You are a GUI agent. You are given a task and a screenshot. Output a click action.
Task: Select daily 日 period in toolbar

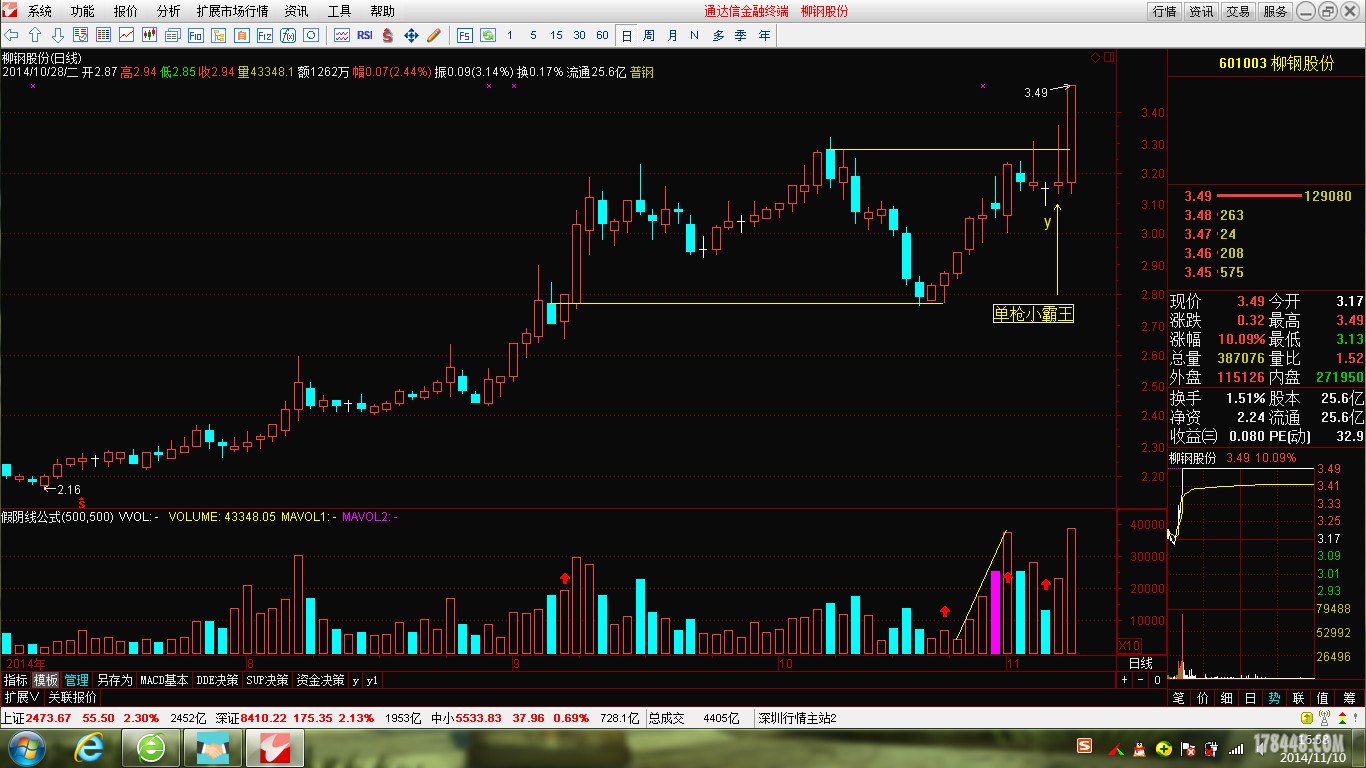tap(626, 35)
